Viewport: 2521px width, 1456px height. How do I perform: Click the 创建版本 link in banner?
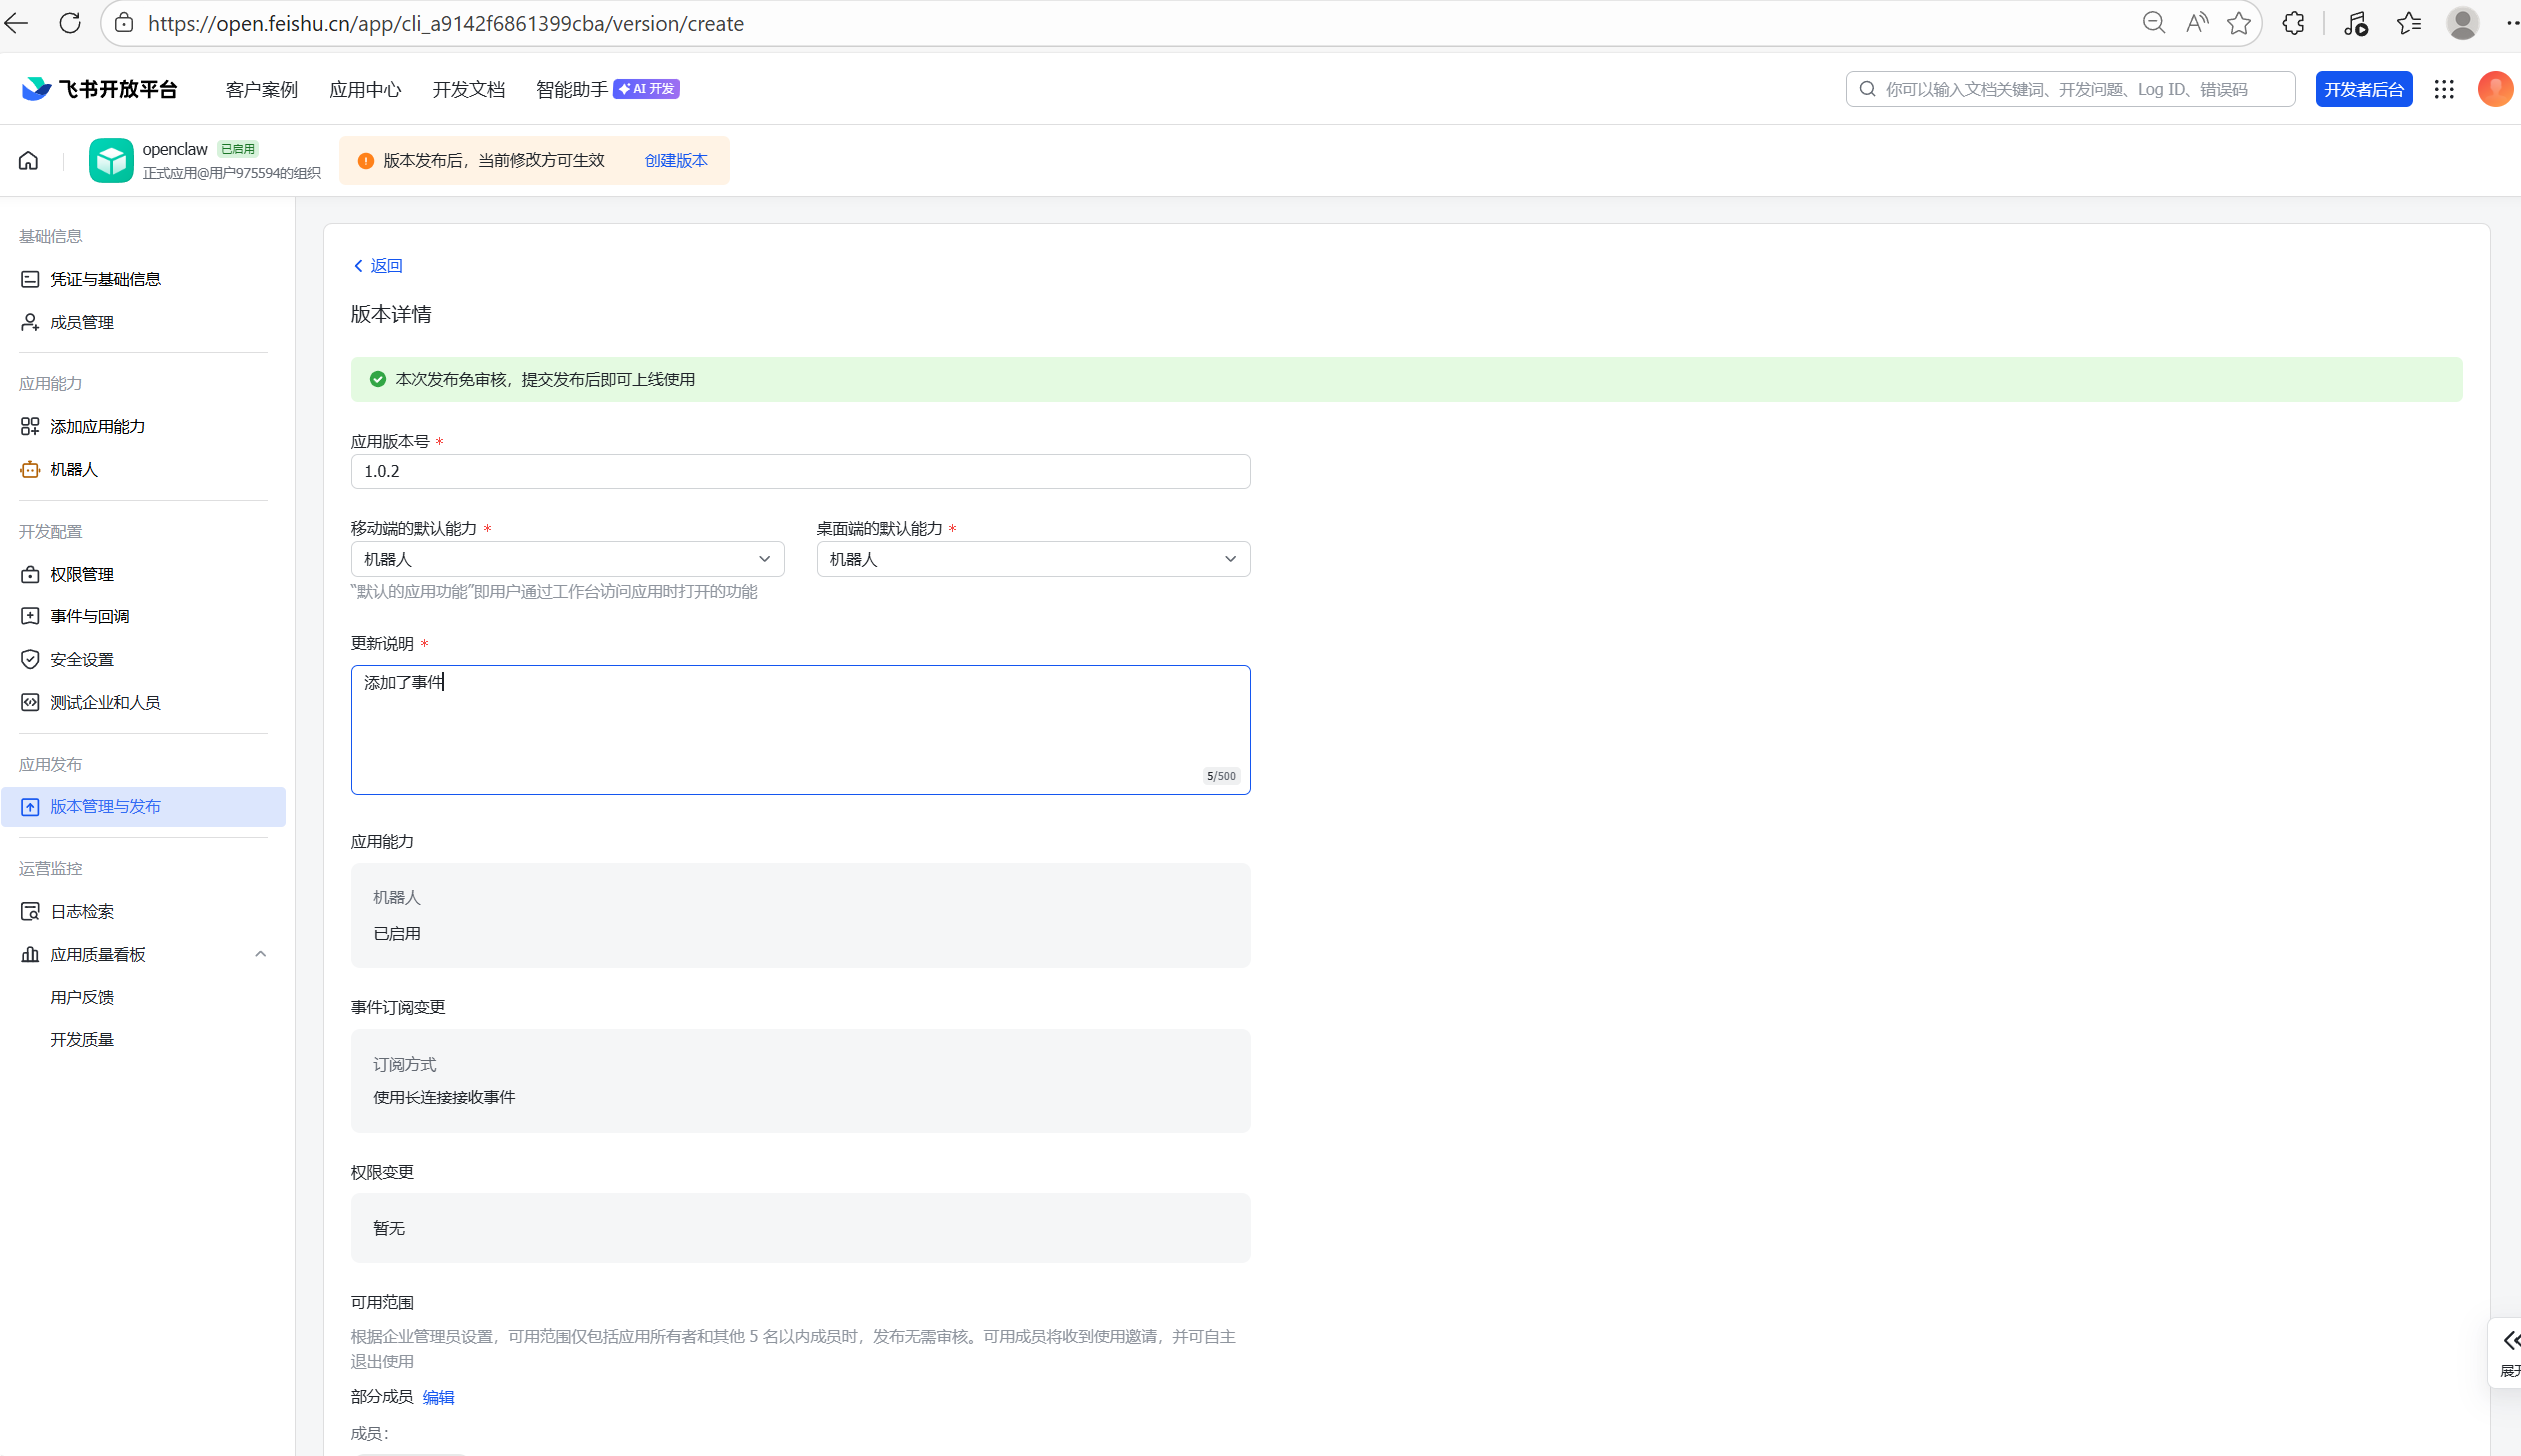click(676, 160)
